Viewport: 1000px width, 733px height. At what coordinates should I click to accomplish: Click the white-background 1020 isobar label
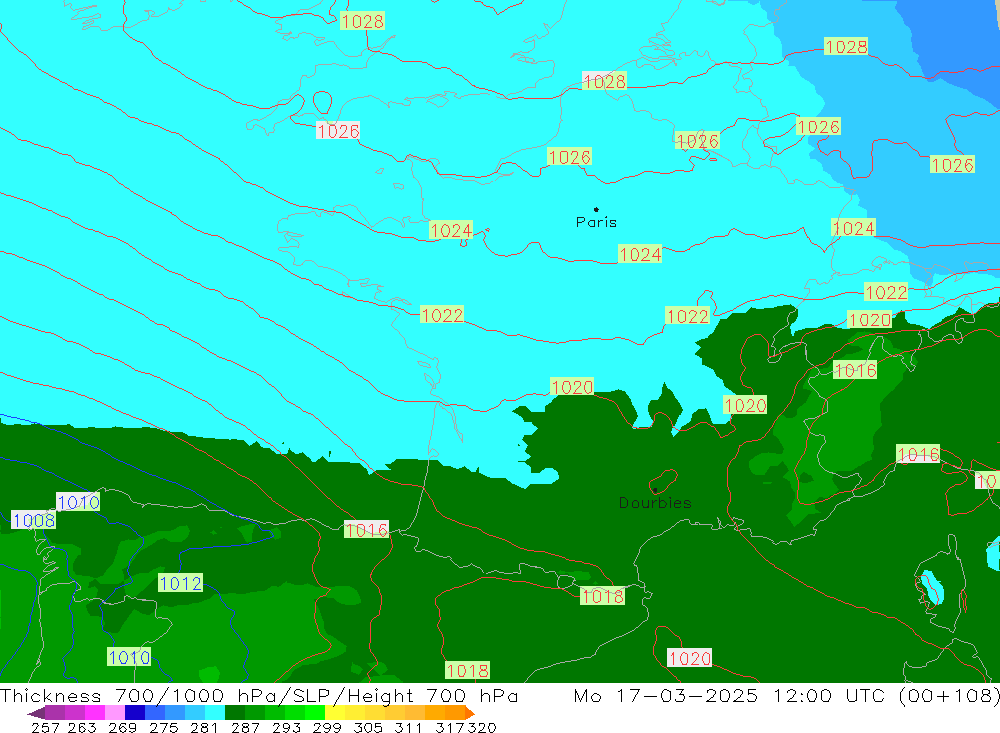689,658
